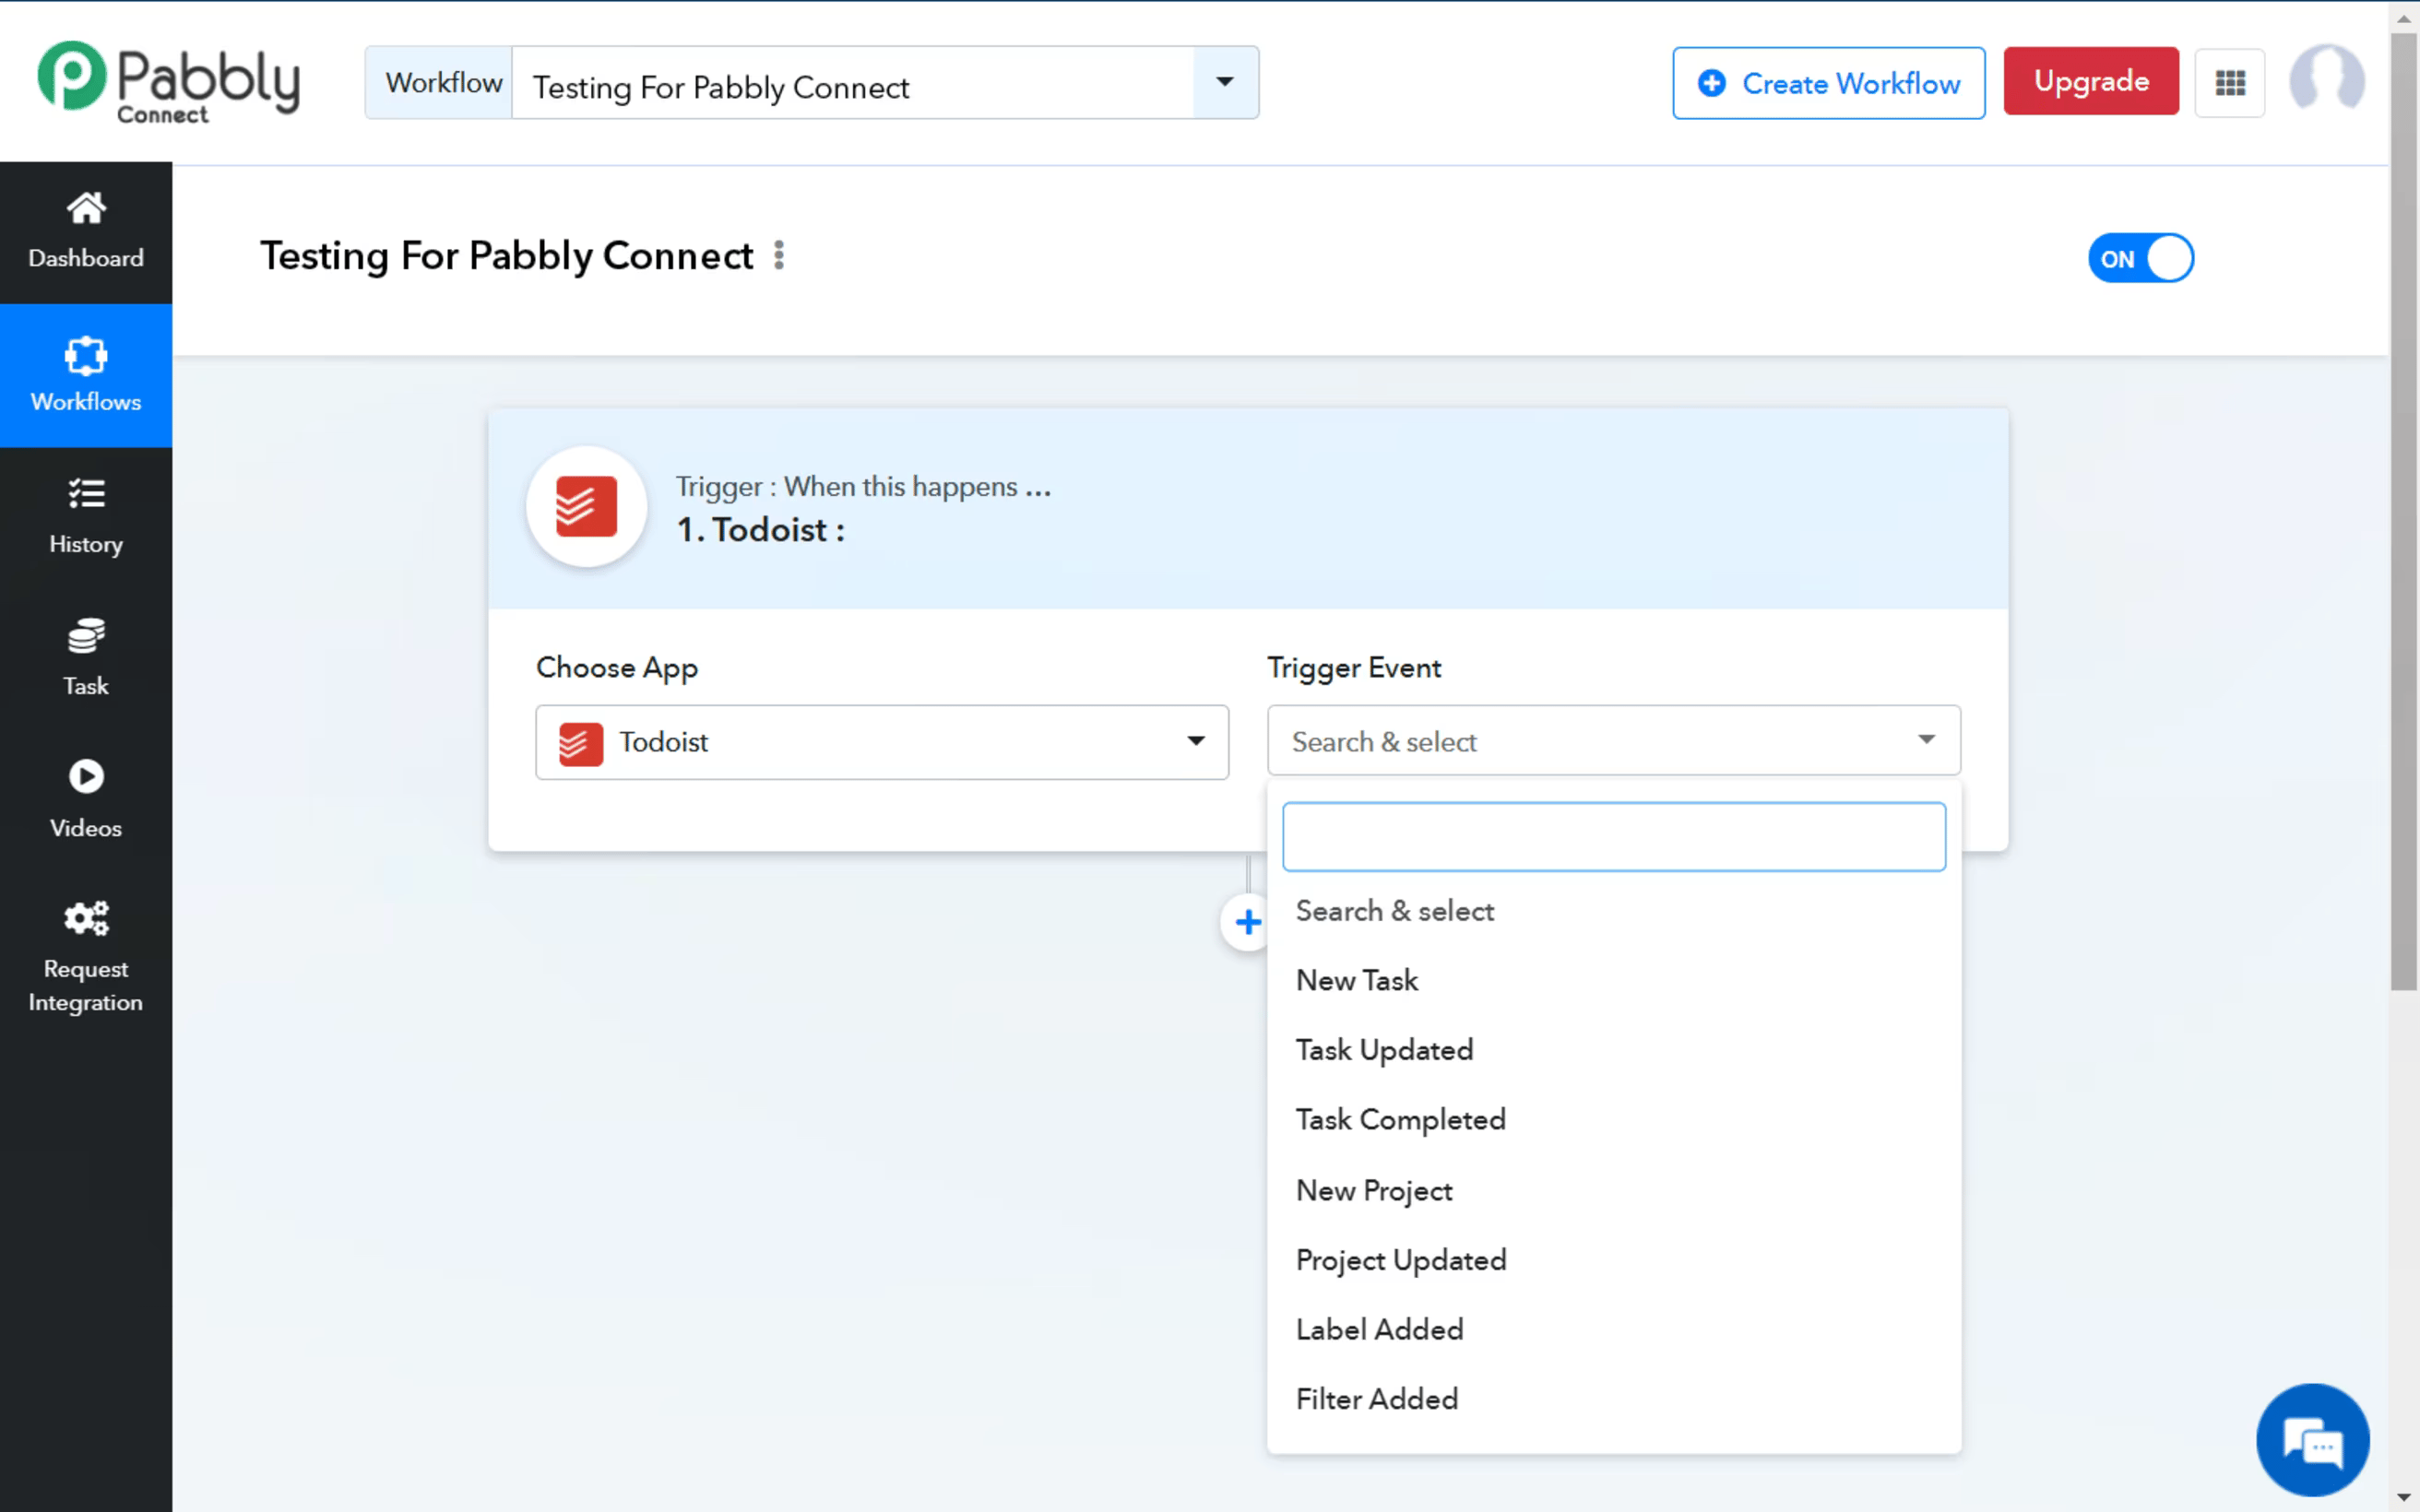Click the three-dot workflow options menu
2420x1512 pixels.
pyautogui.click(x=779, y=256)
